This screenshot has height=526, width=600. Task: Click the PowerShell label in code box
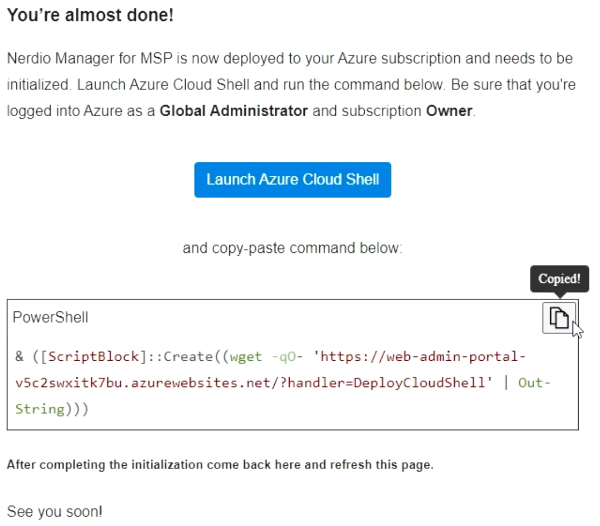(51, 318)
